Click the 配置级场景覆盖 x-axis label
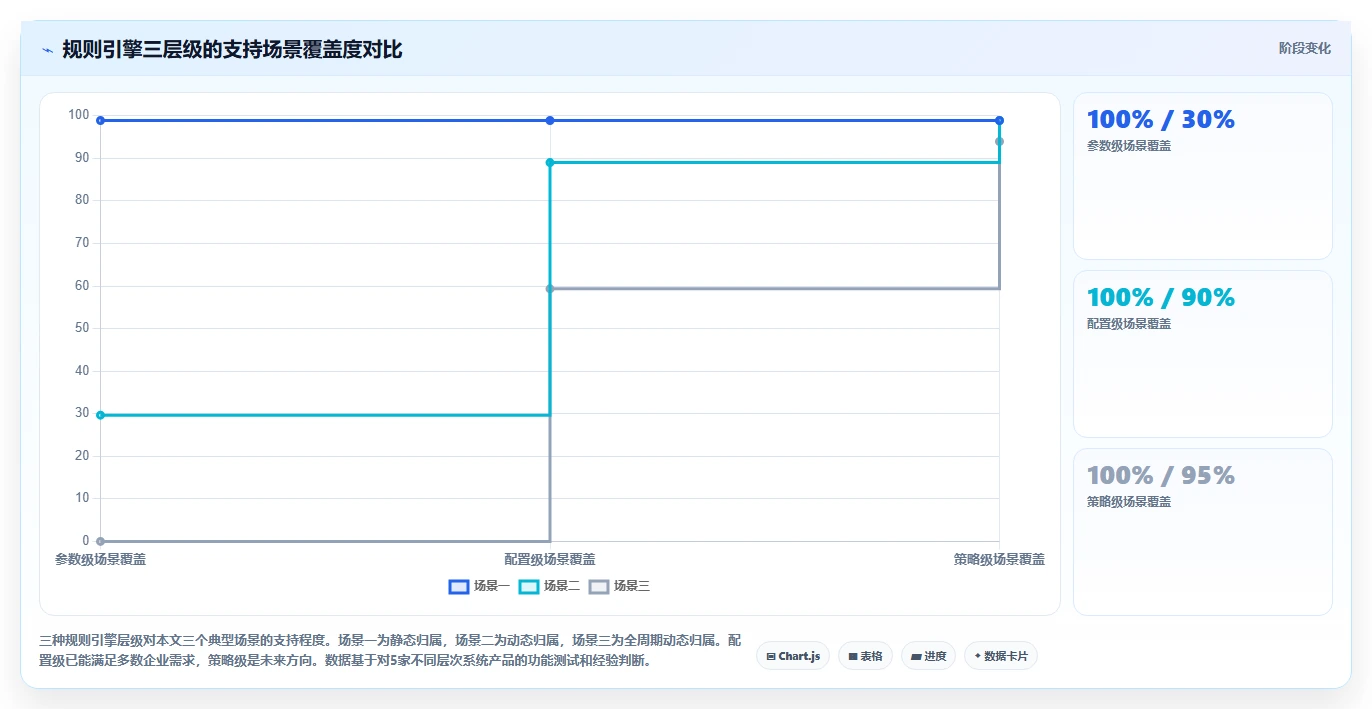 [x=550, y=560]
